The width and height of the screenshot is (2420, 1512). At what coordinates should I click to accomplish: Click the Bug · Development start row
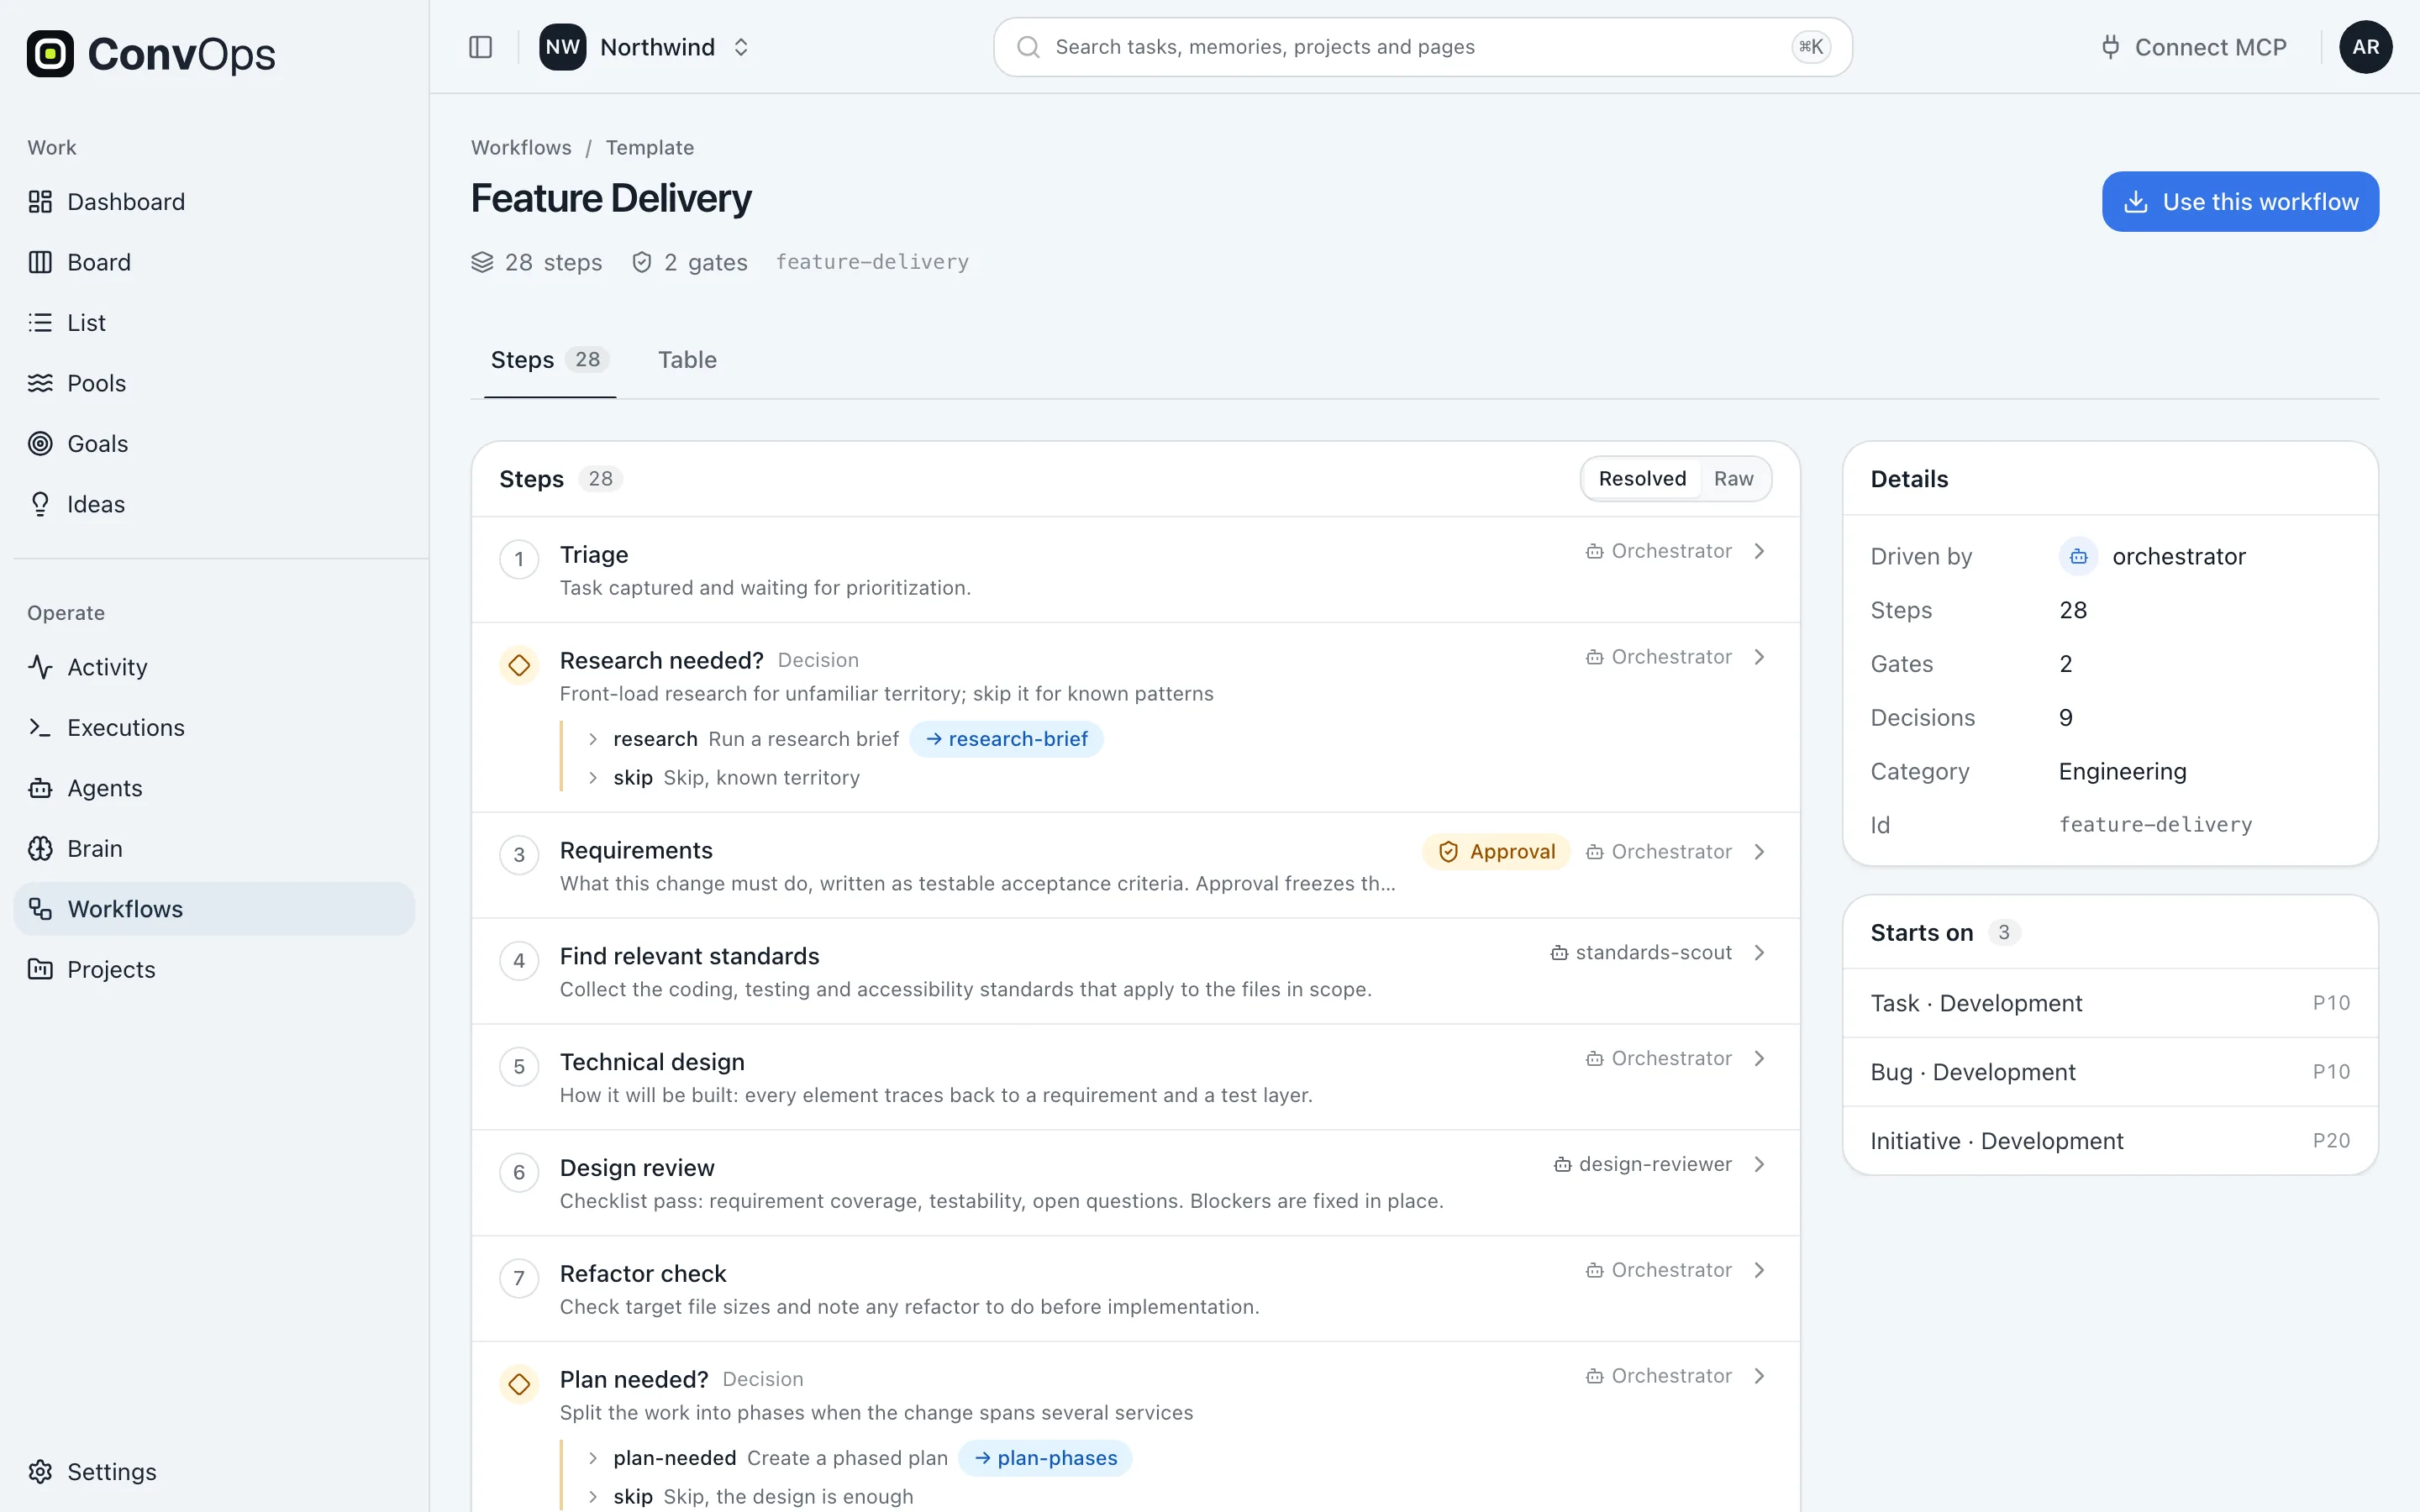(2110, 1072)
